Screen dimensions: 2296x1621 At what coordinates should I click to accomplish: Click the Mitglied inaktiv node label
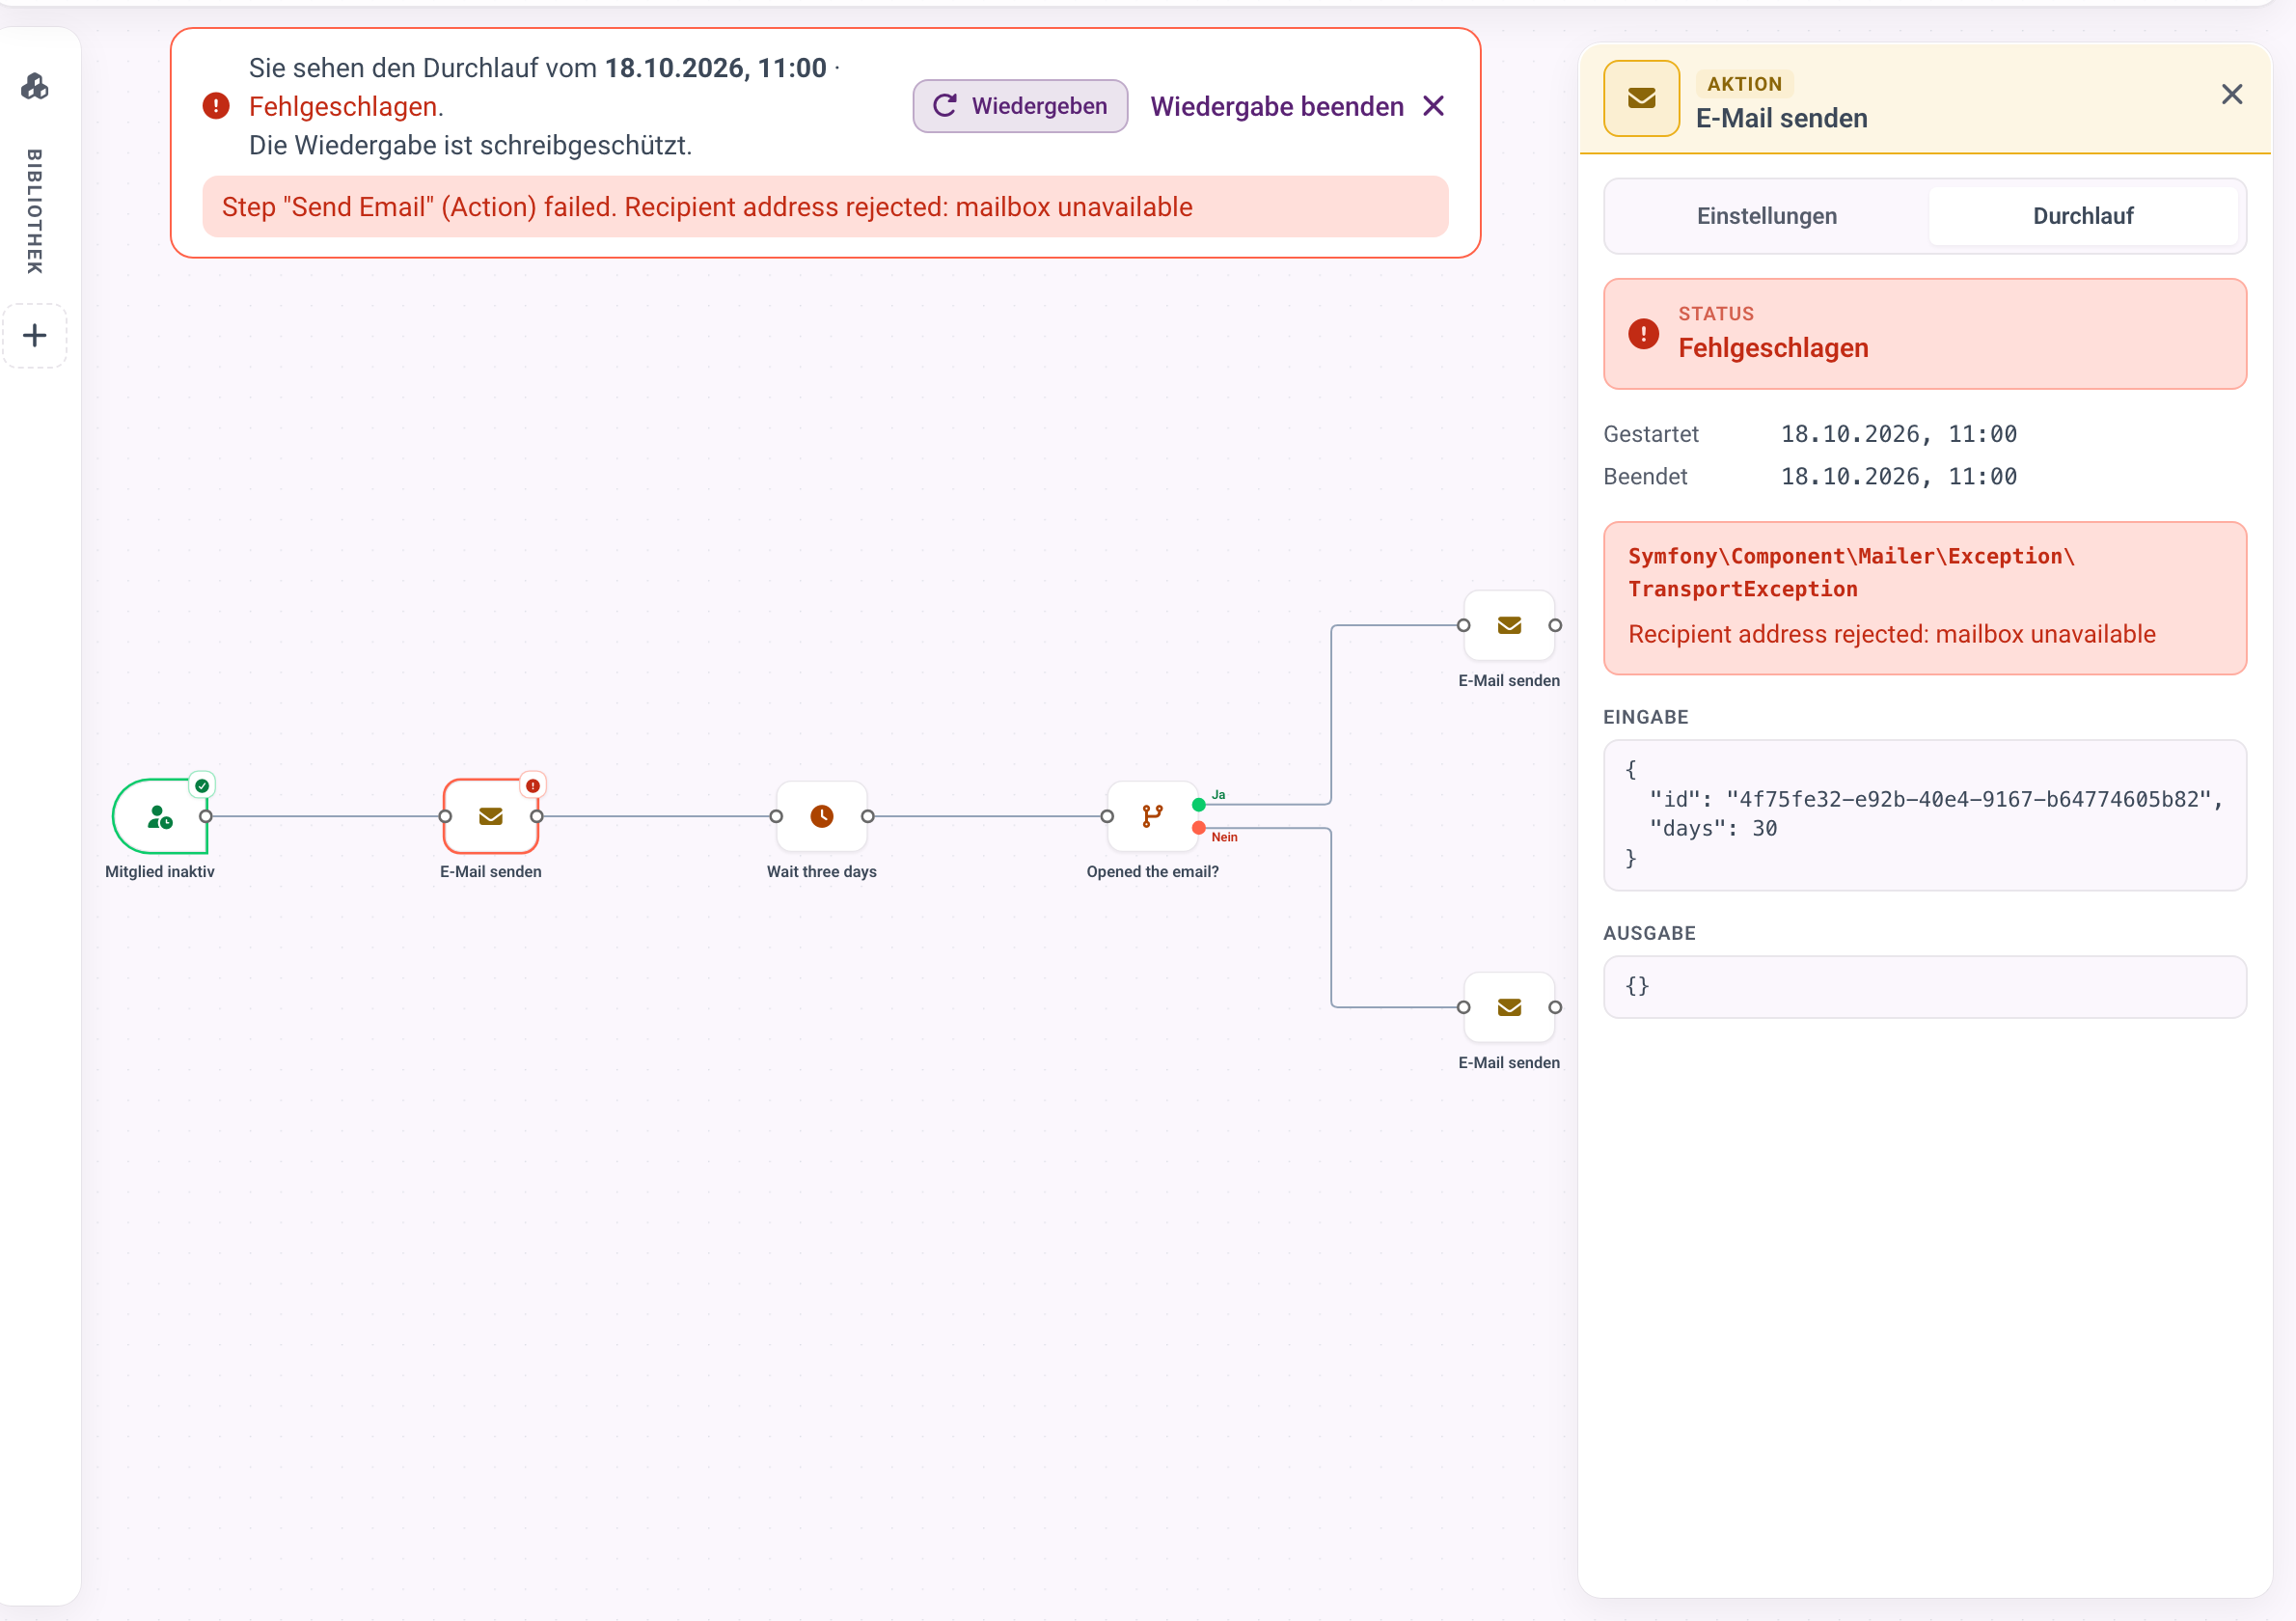point(160,872)
